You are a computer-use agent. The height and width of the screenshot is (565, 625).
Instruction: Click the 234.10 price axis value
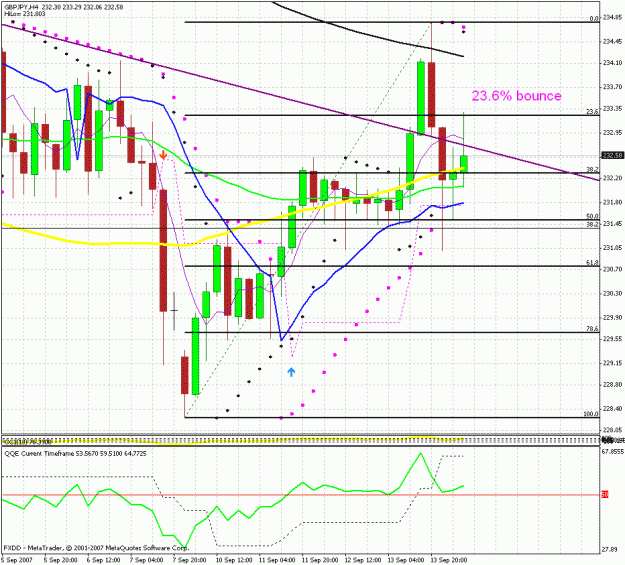point(612,63)
